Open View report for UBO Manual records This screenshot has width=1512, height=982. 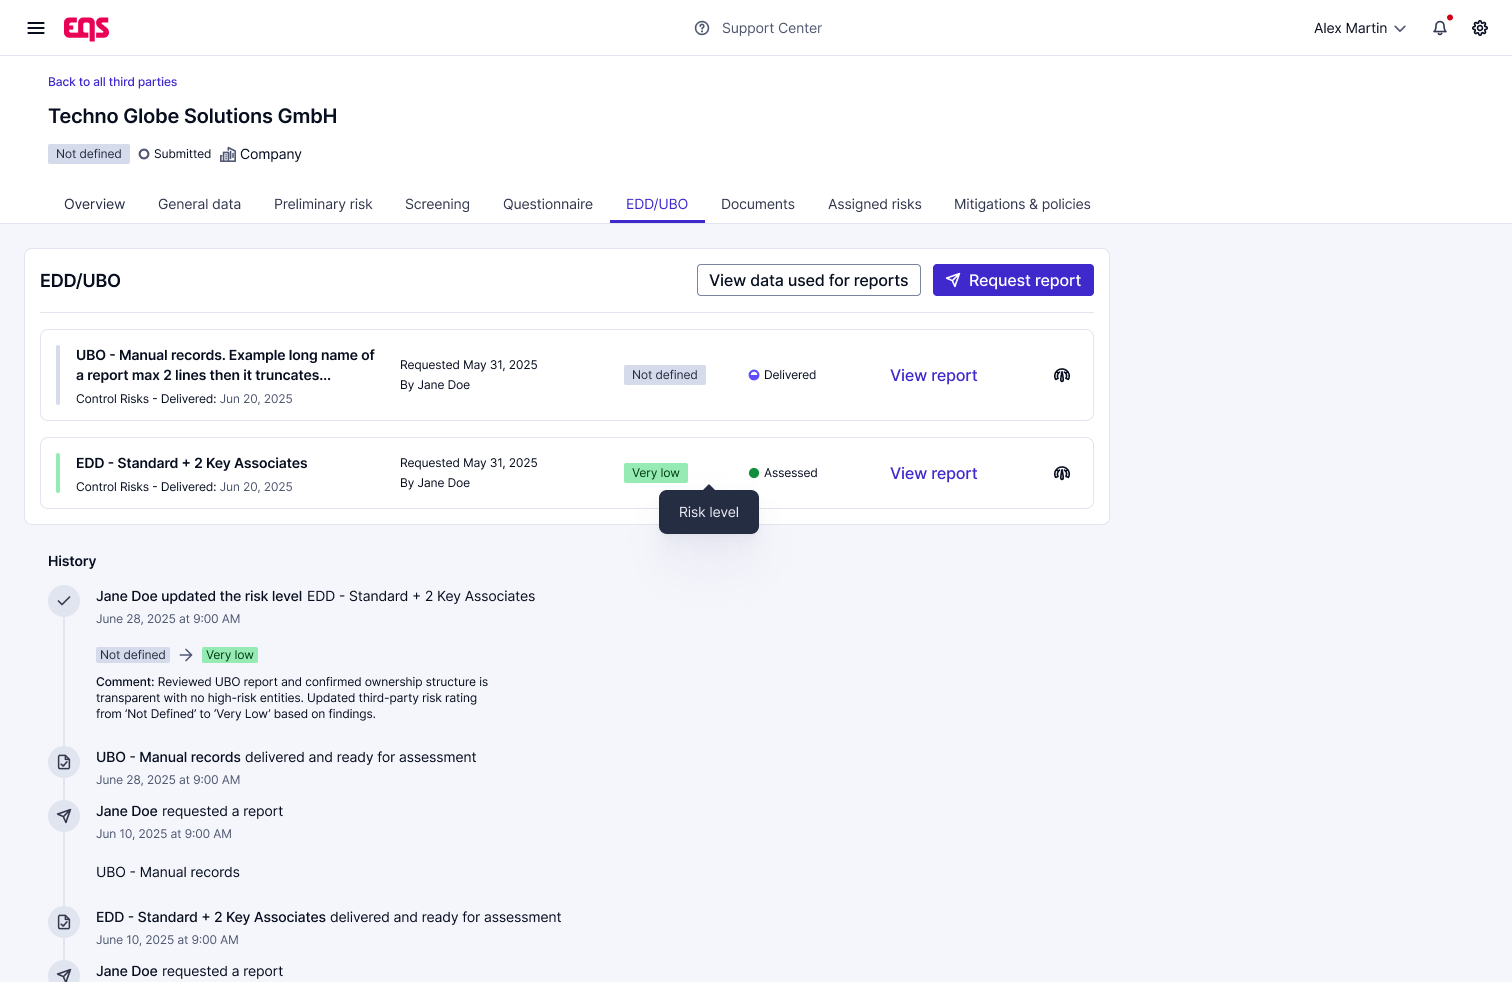tap(933, 375)
